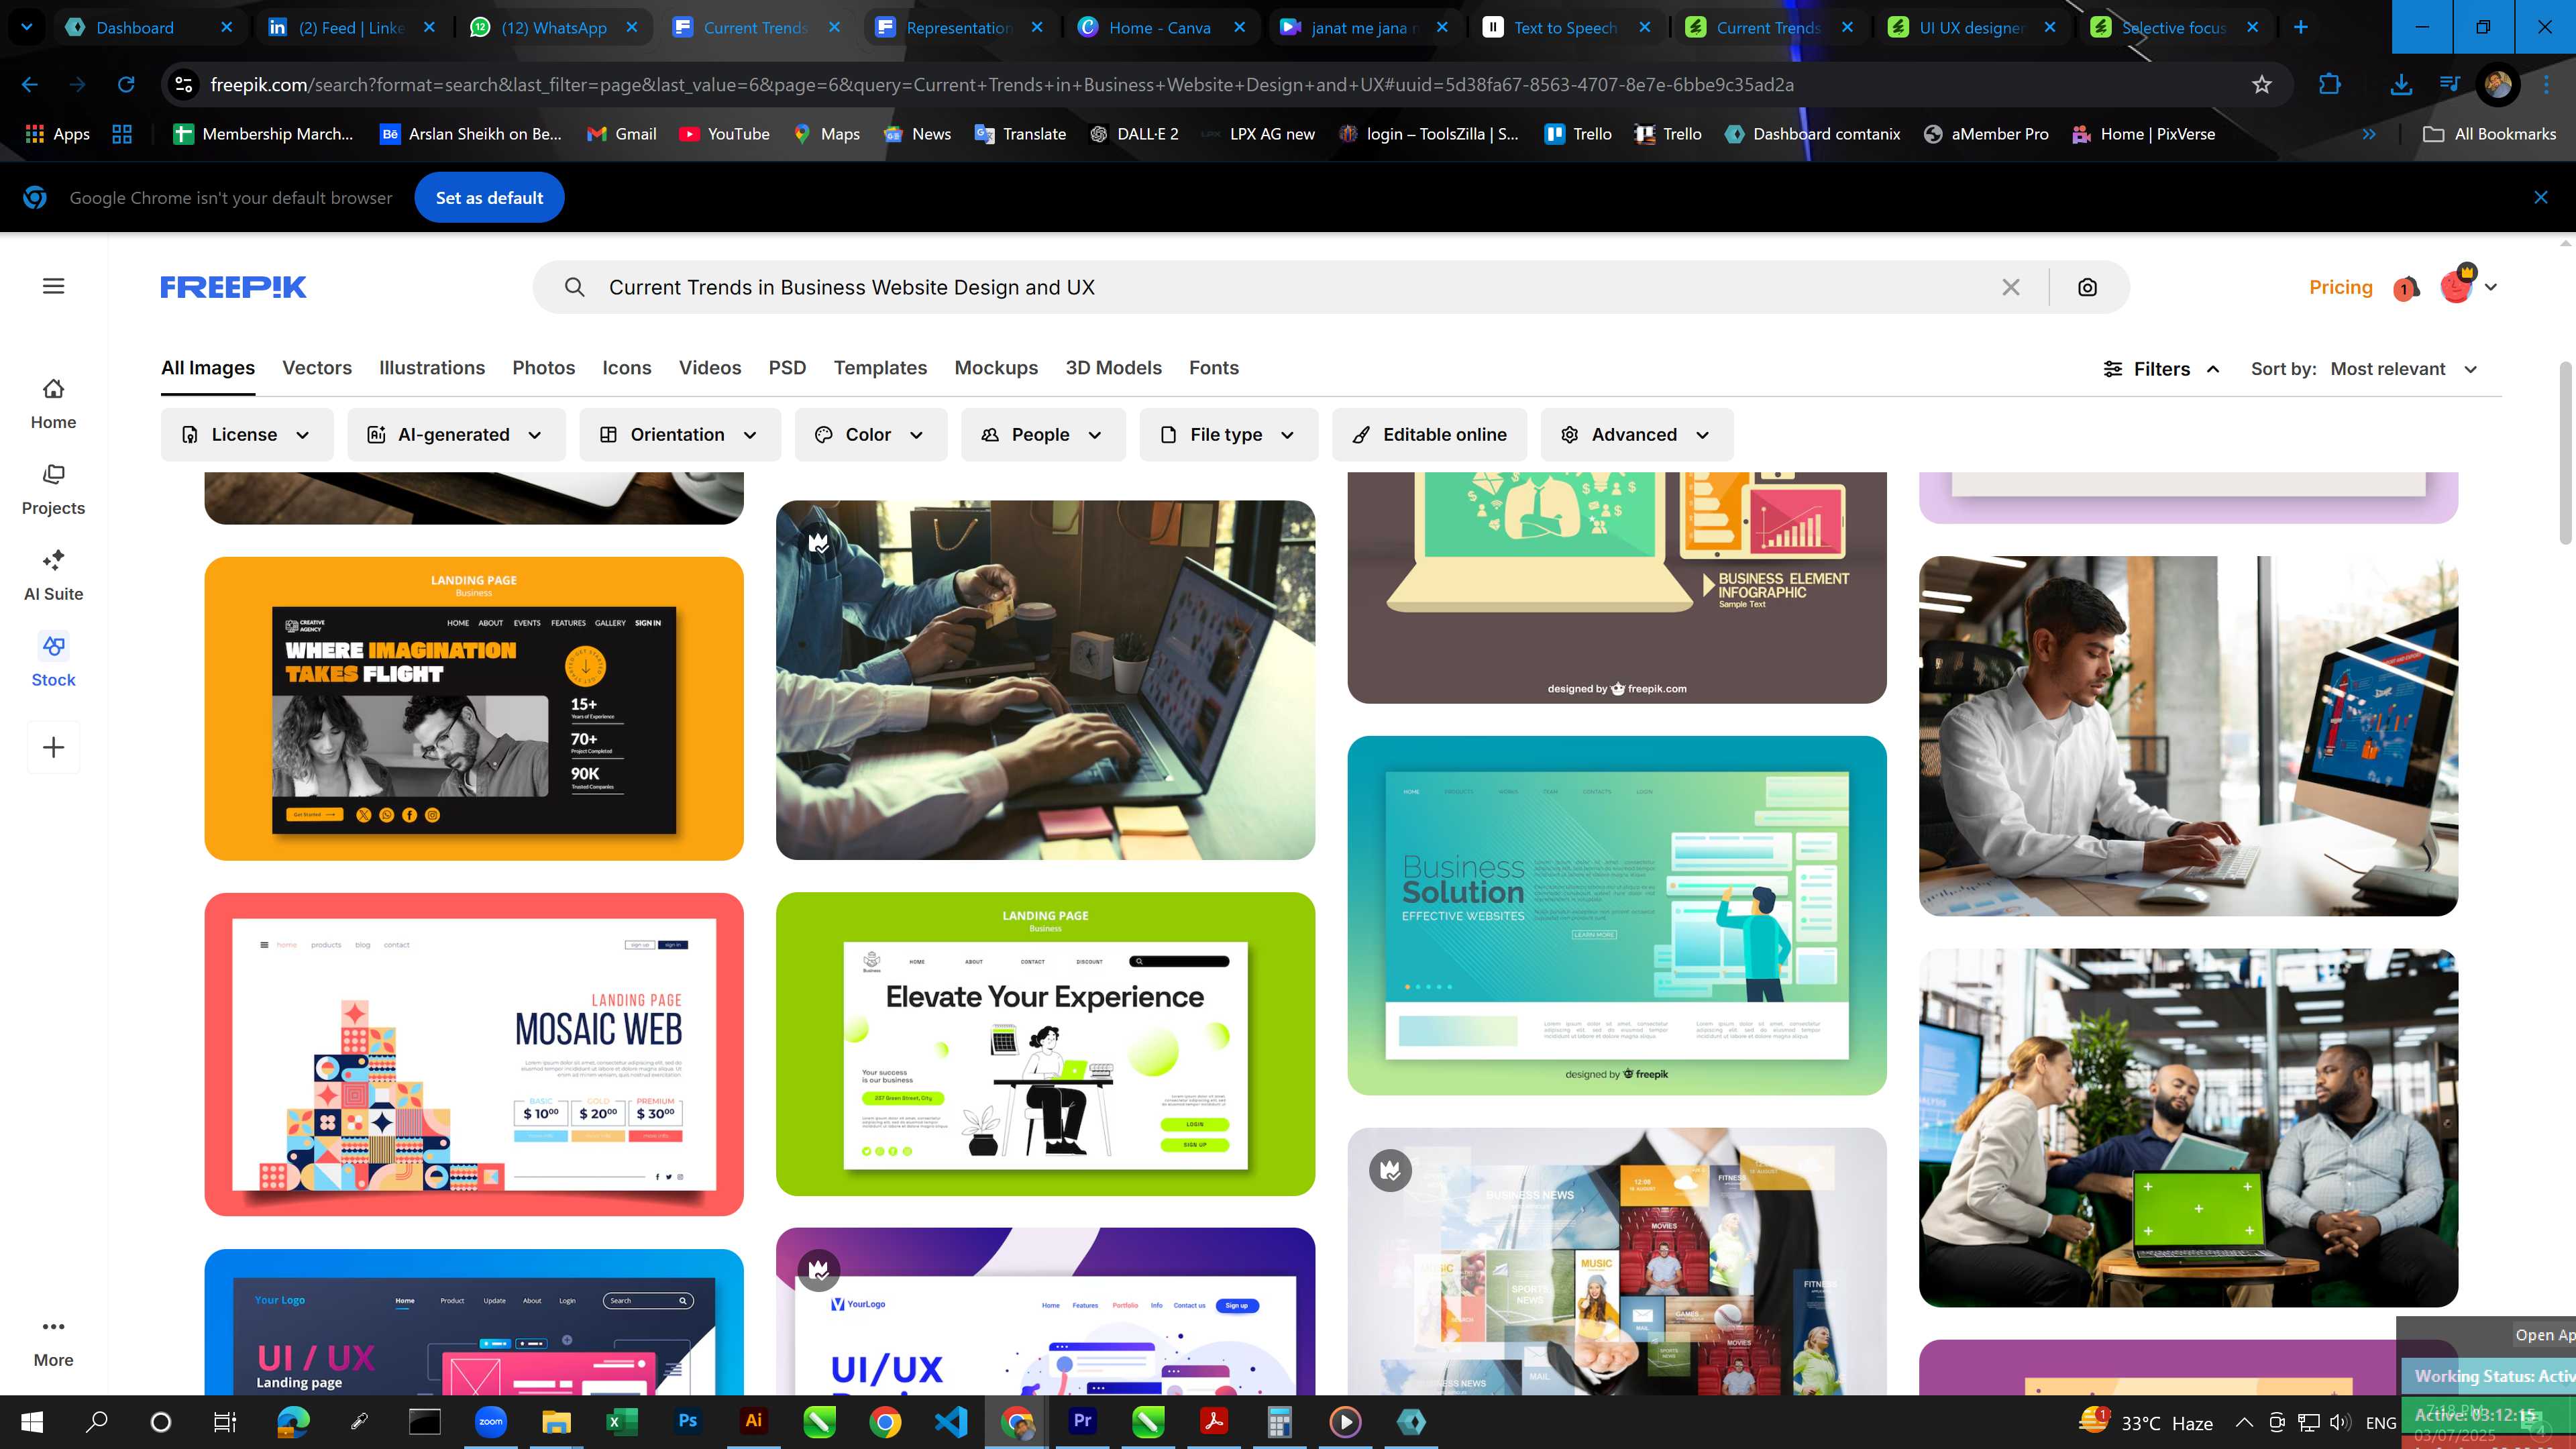The height and width of the screenshot is (1449, 2576).
Task: Go back to previous page
Action: tap(30, 85)
